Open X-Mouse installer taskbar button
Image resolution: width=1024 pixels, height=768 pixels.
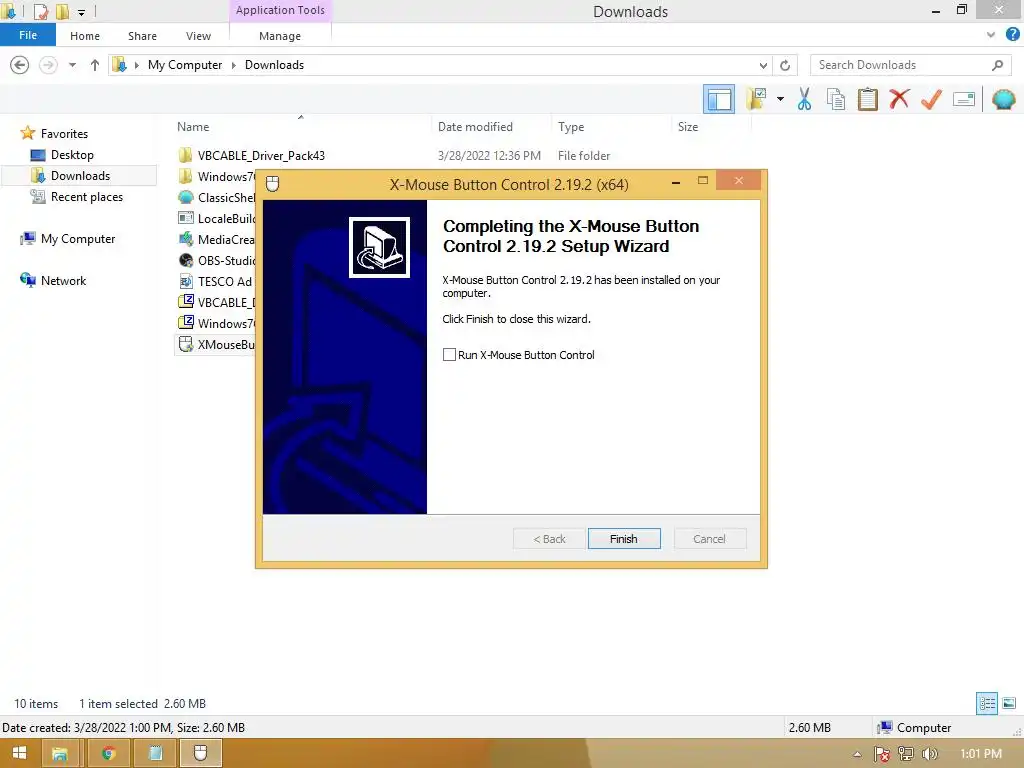pos(200,754)
